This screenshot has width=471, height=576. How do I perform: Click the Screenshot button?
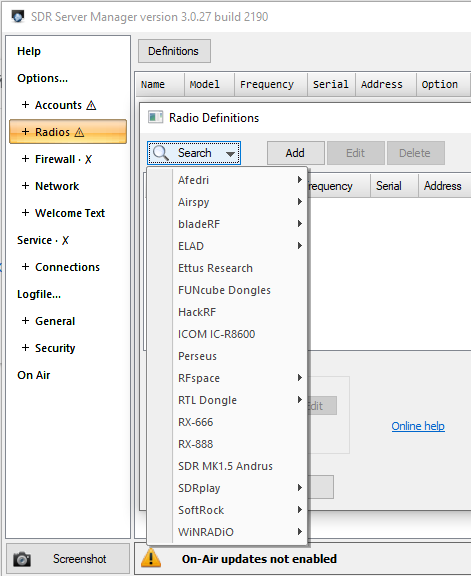[68, 559]
